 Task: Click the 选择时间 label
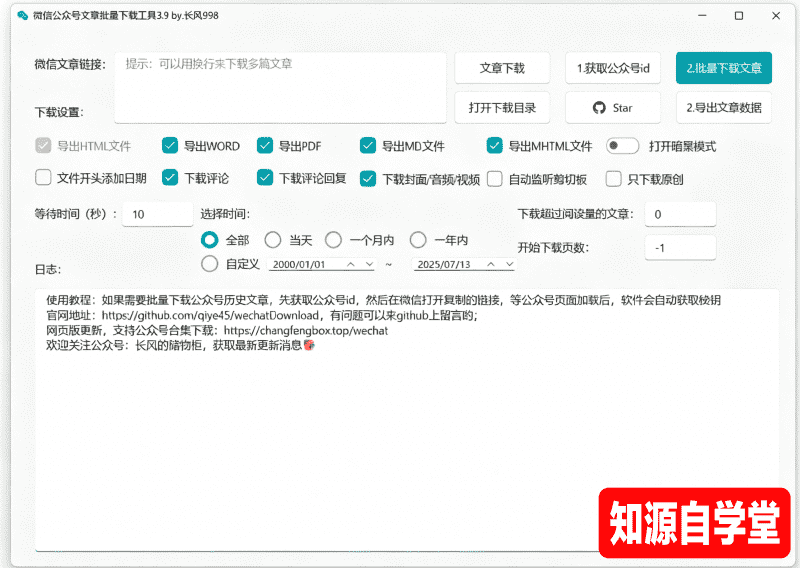point(225,214)
